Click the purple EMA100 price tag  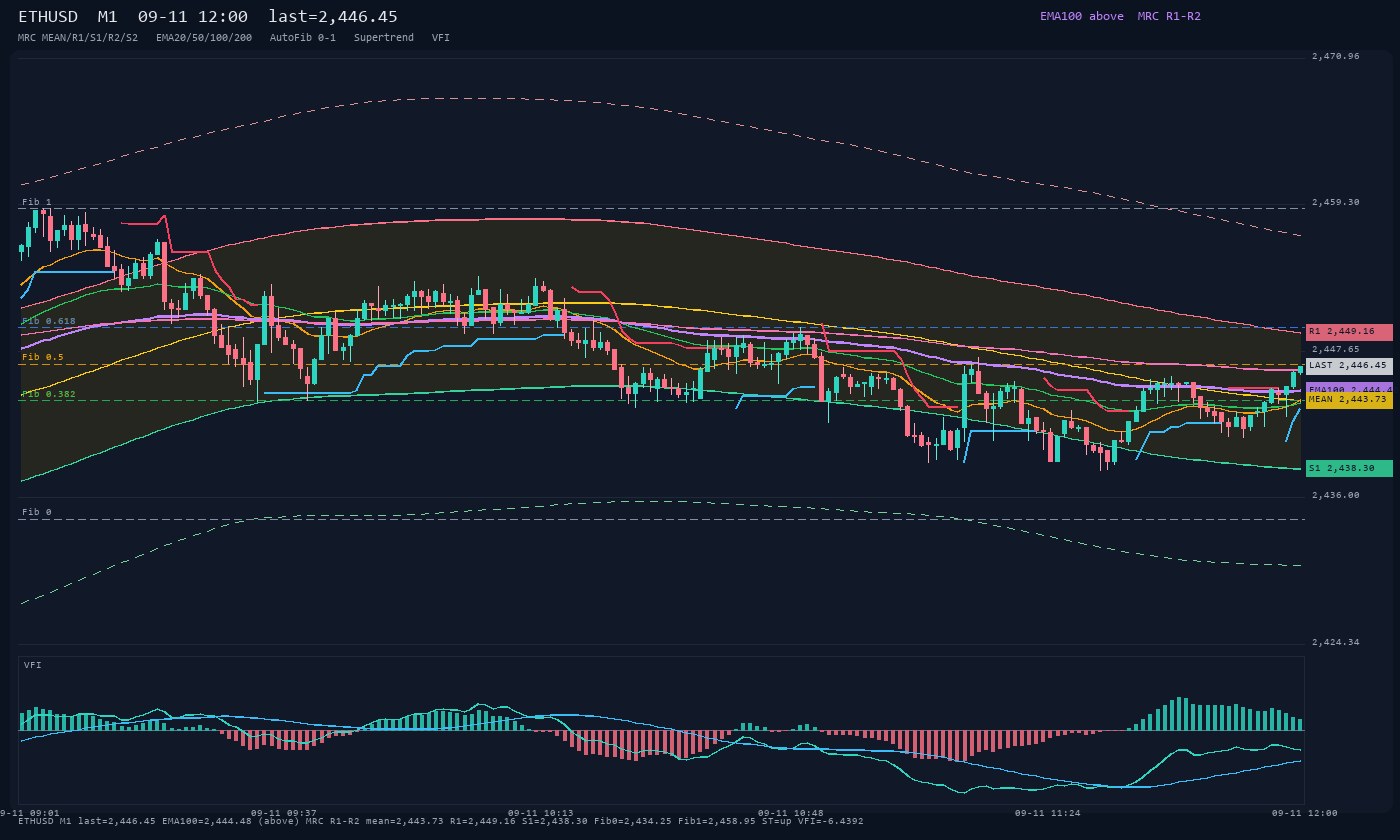click(1349, 389)
